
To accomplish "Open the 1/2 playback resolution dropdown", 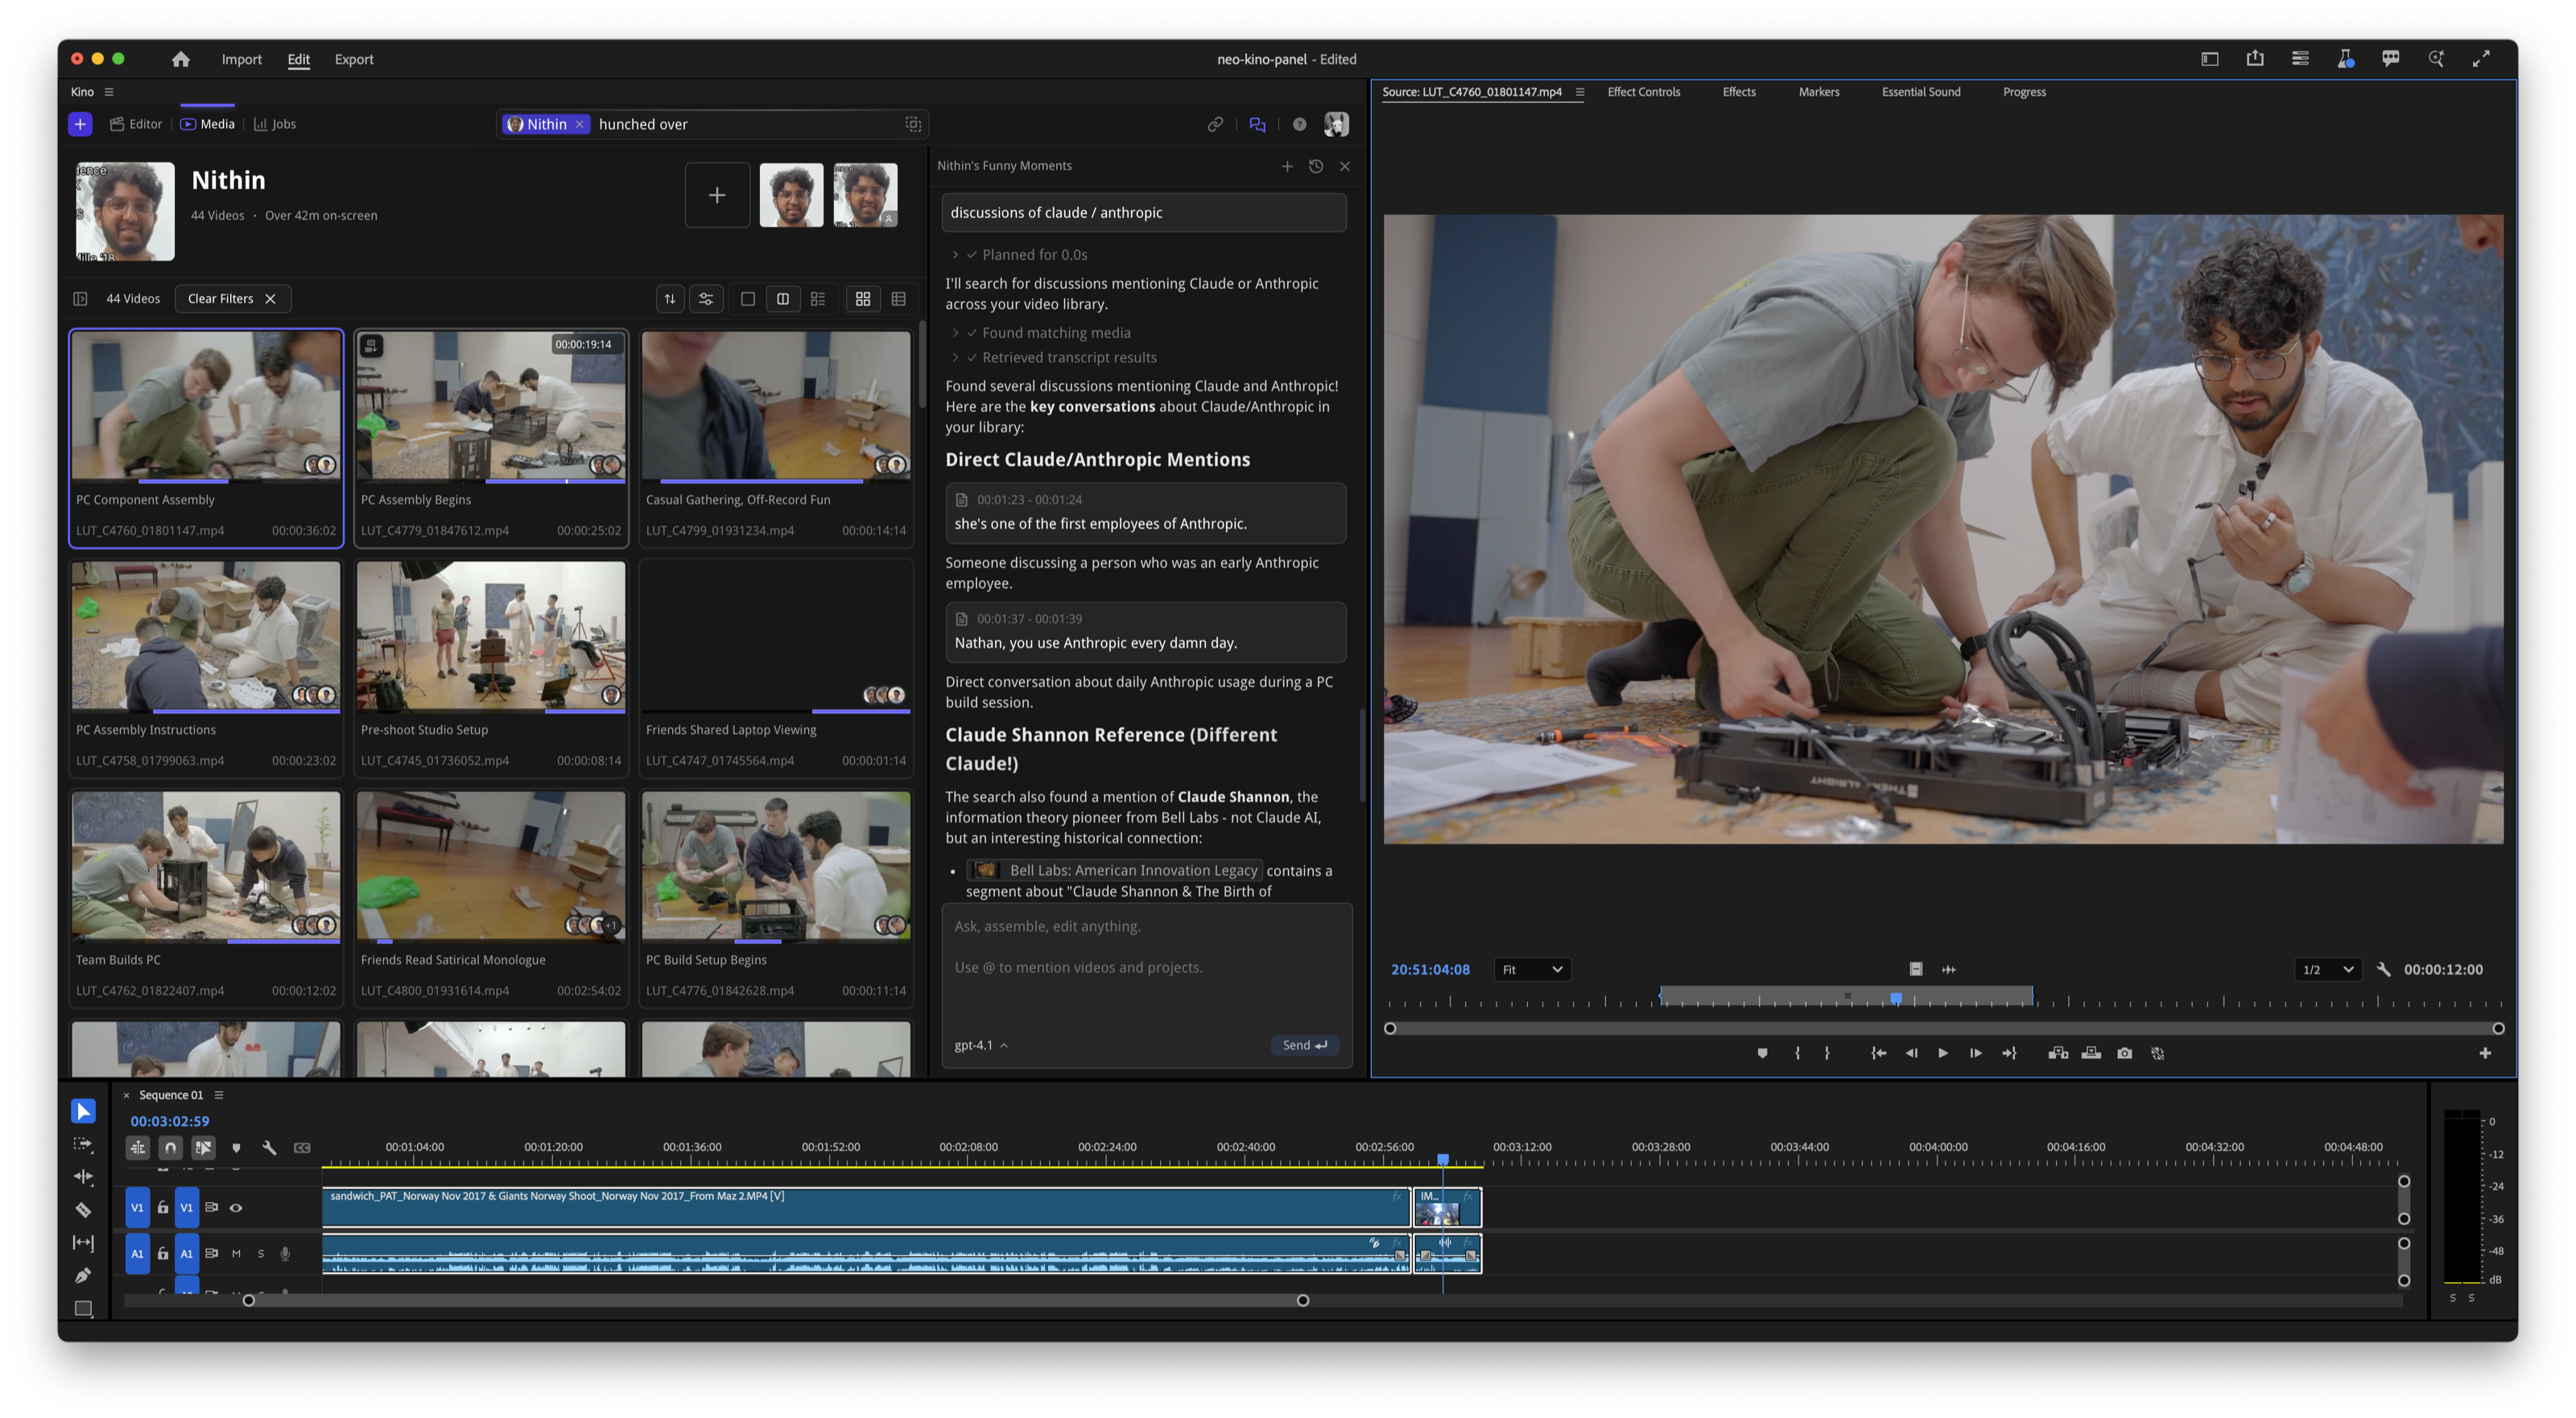I will (x=2327, y=969).
